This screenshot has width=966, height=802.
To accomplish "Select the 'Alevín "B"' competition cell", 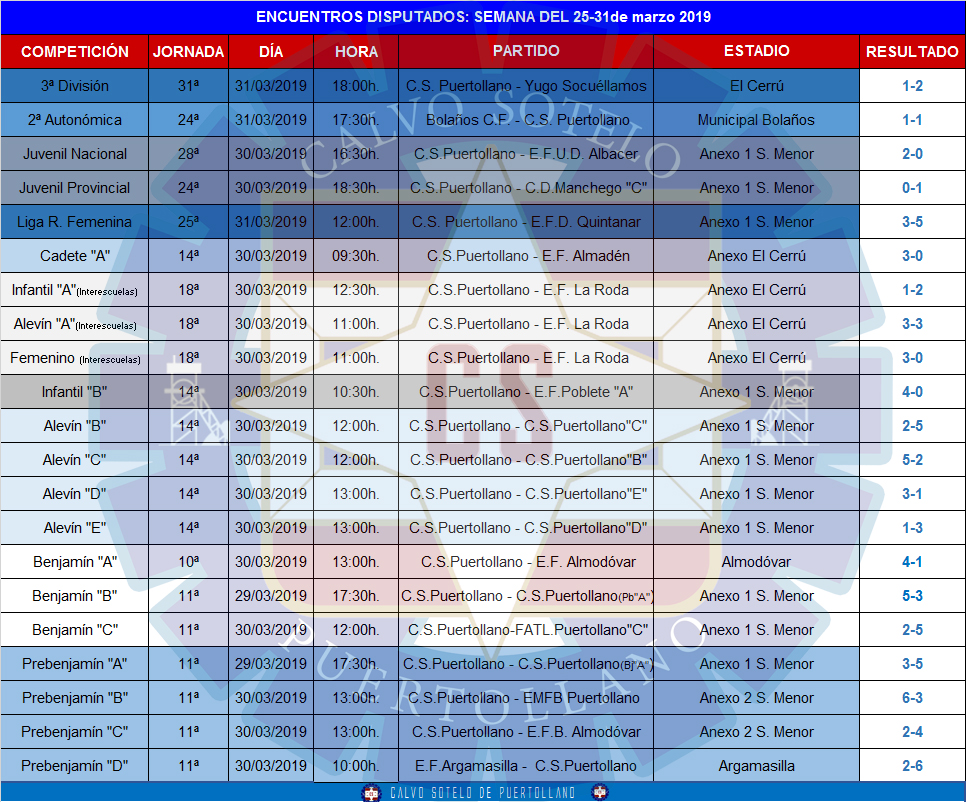I will tap(75, 426).
